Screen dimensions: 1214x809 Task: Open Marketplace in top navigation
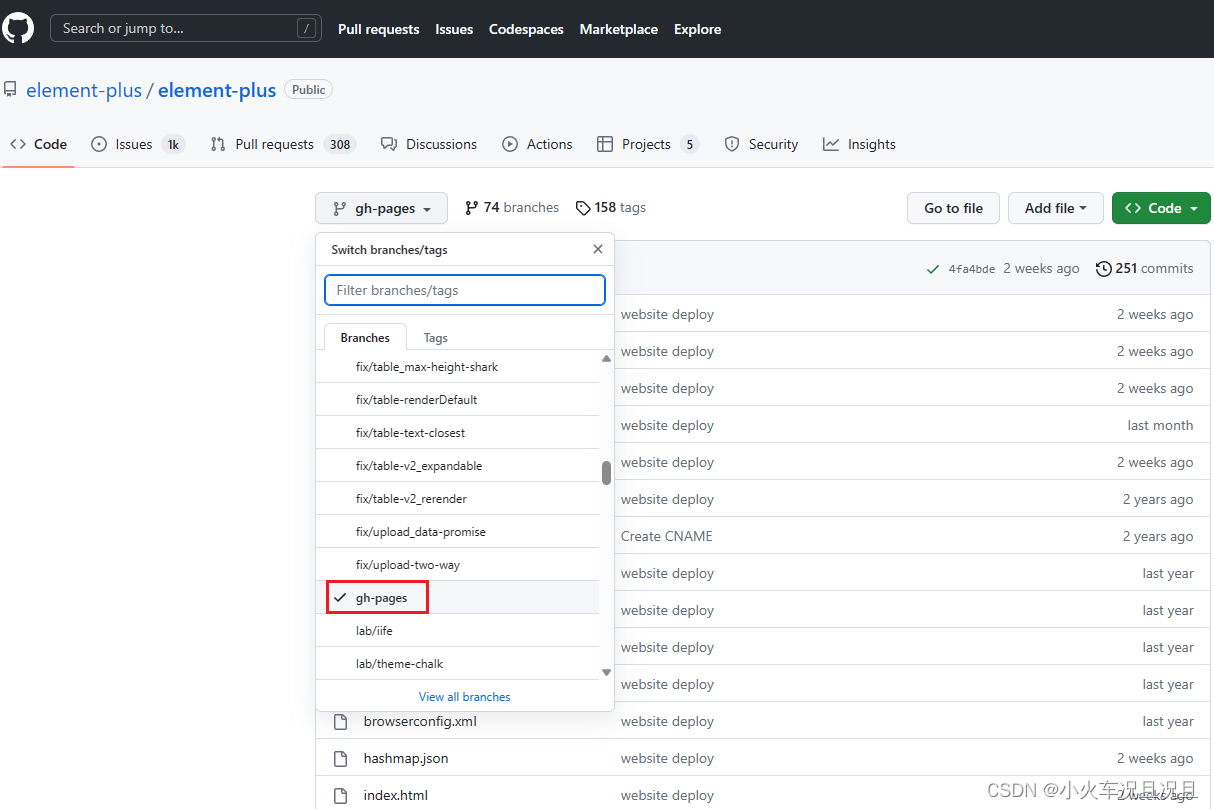619,29
